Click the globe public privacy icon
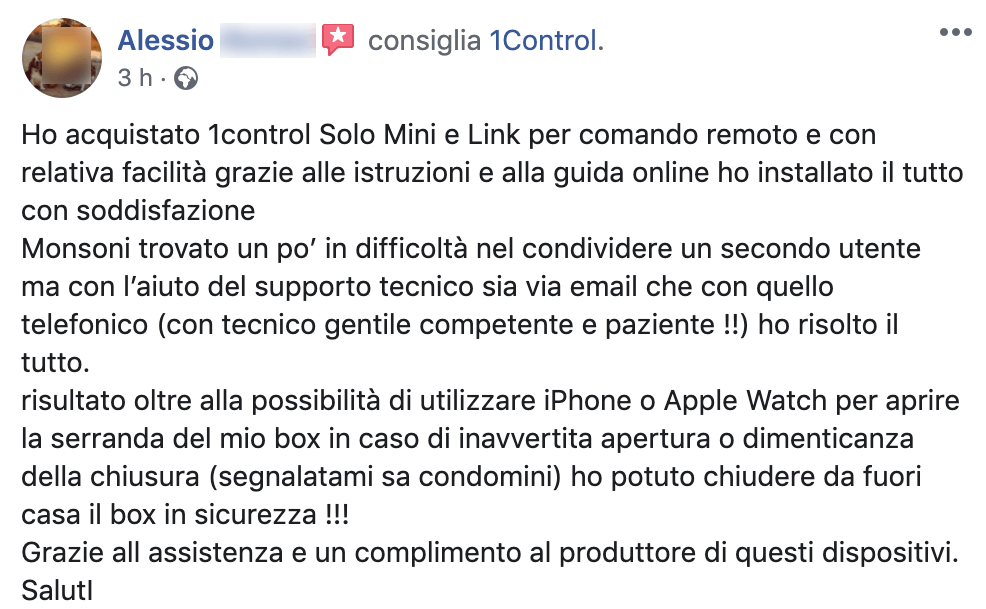 pyautogui.click(x=186, y=79)
